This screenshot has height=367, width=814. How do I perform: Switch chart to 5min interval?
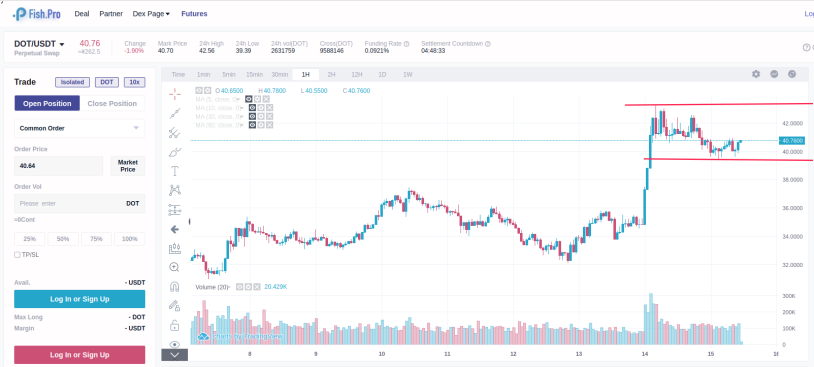coord(229,75)
